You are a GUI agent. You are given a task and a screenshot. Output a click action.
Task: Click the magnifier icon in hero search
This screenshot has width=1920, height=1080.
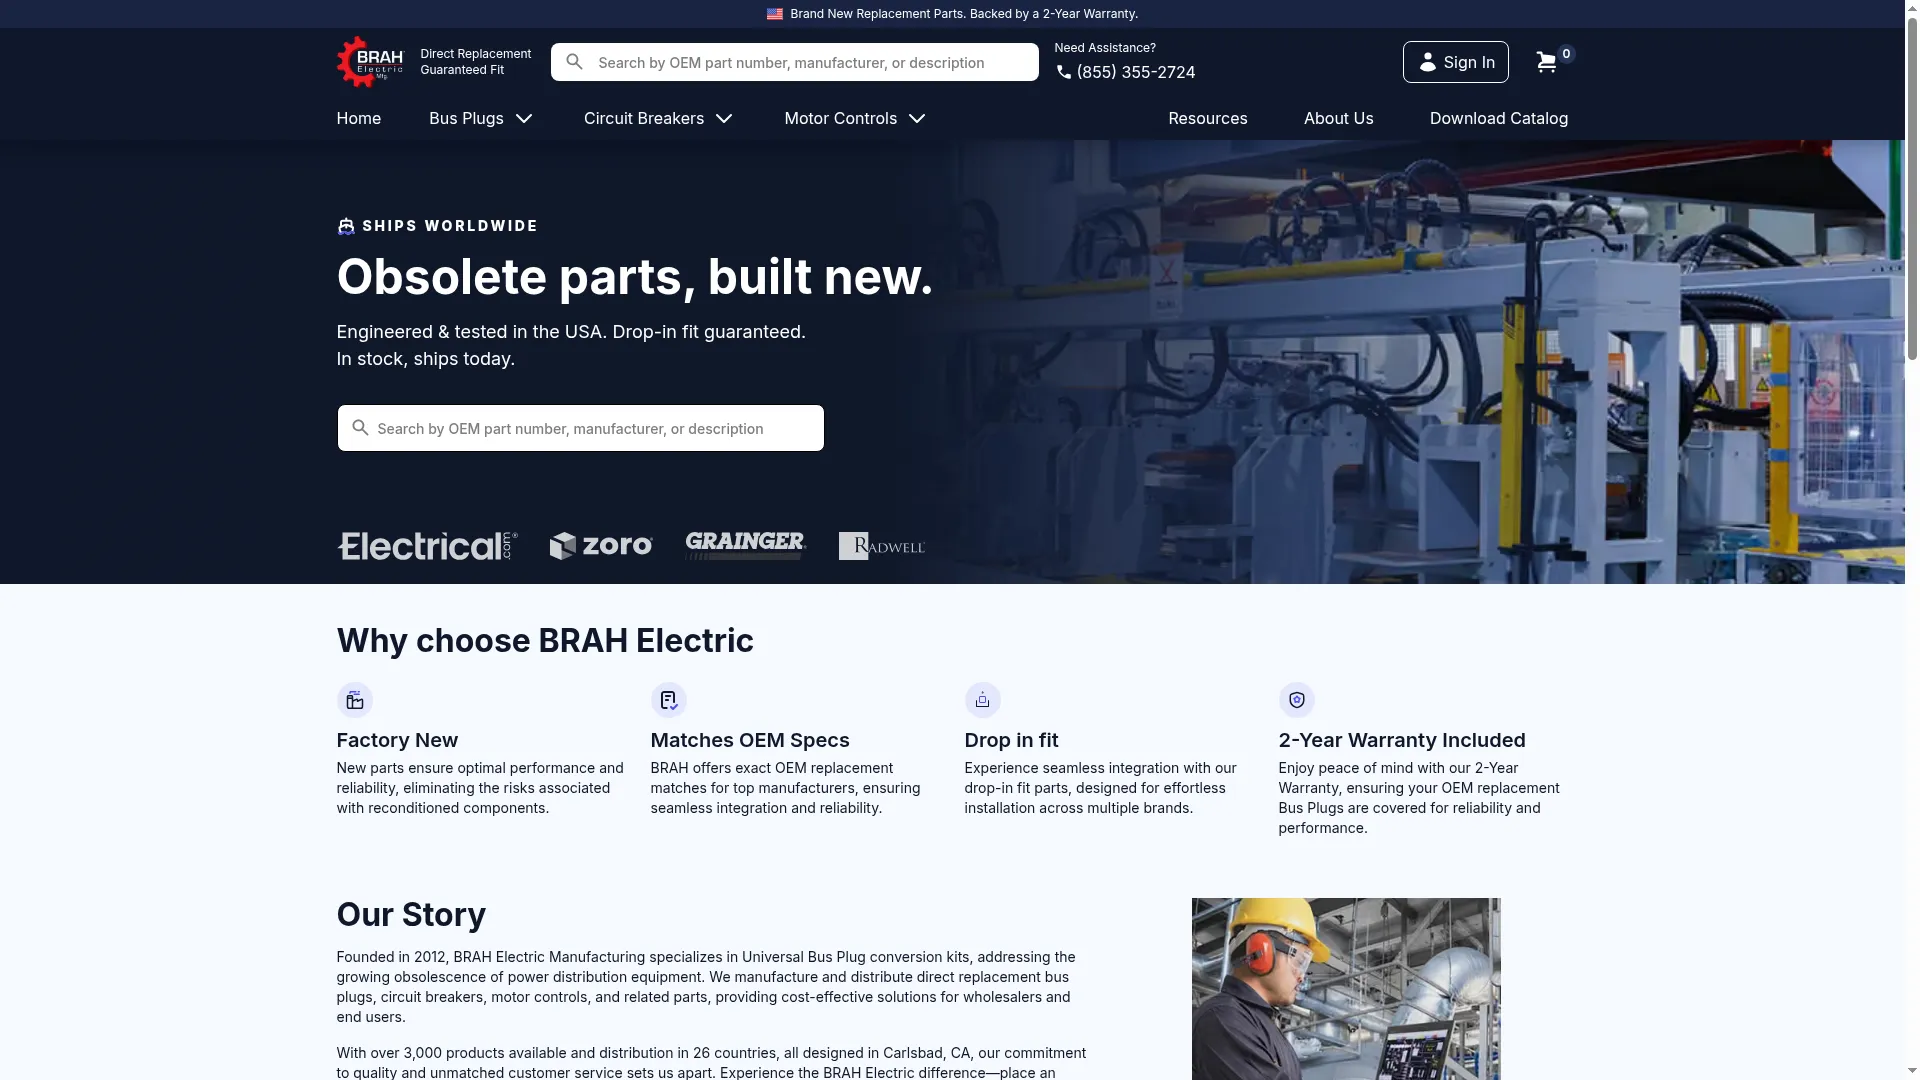coord(360,428)
